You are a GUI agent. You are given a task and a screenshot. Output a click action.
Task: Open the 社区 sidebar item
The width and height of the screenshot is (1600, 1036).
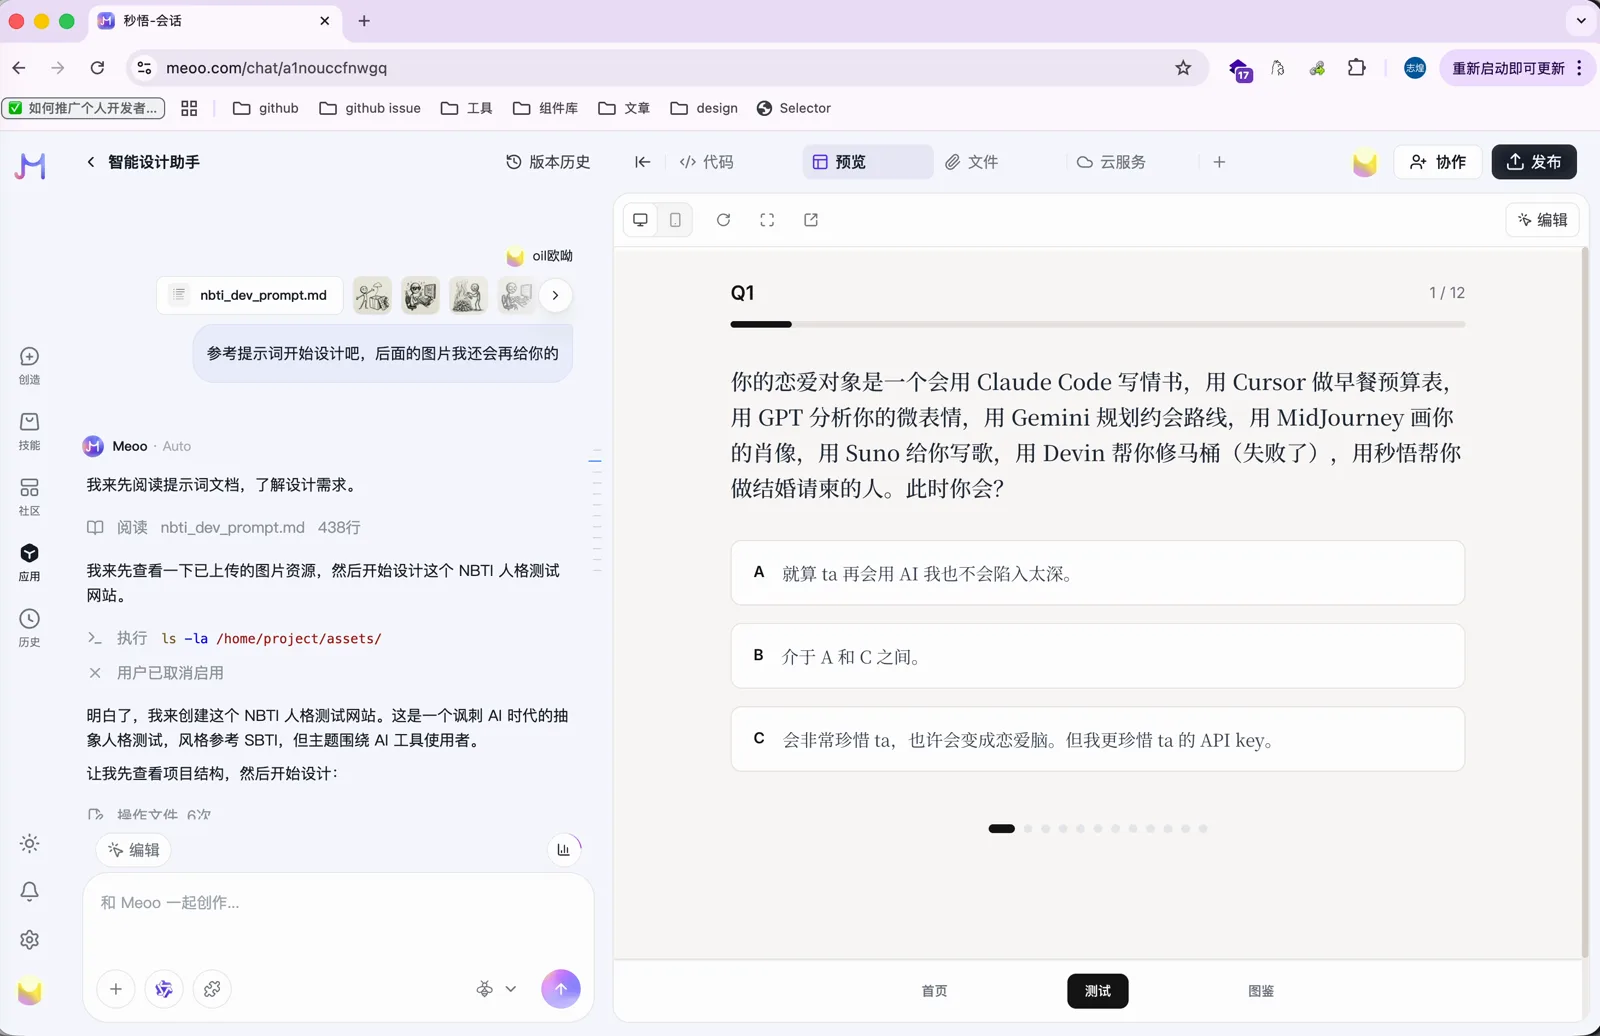[x=30, y=497]
